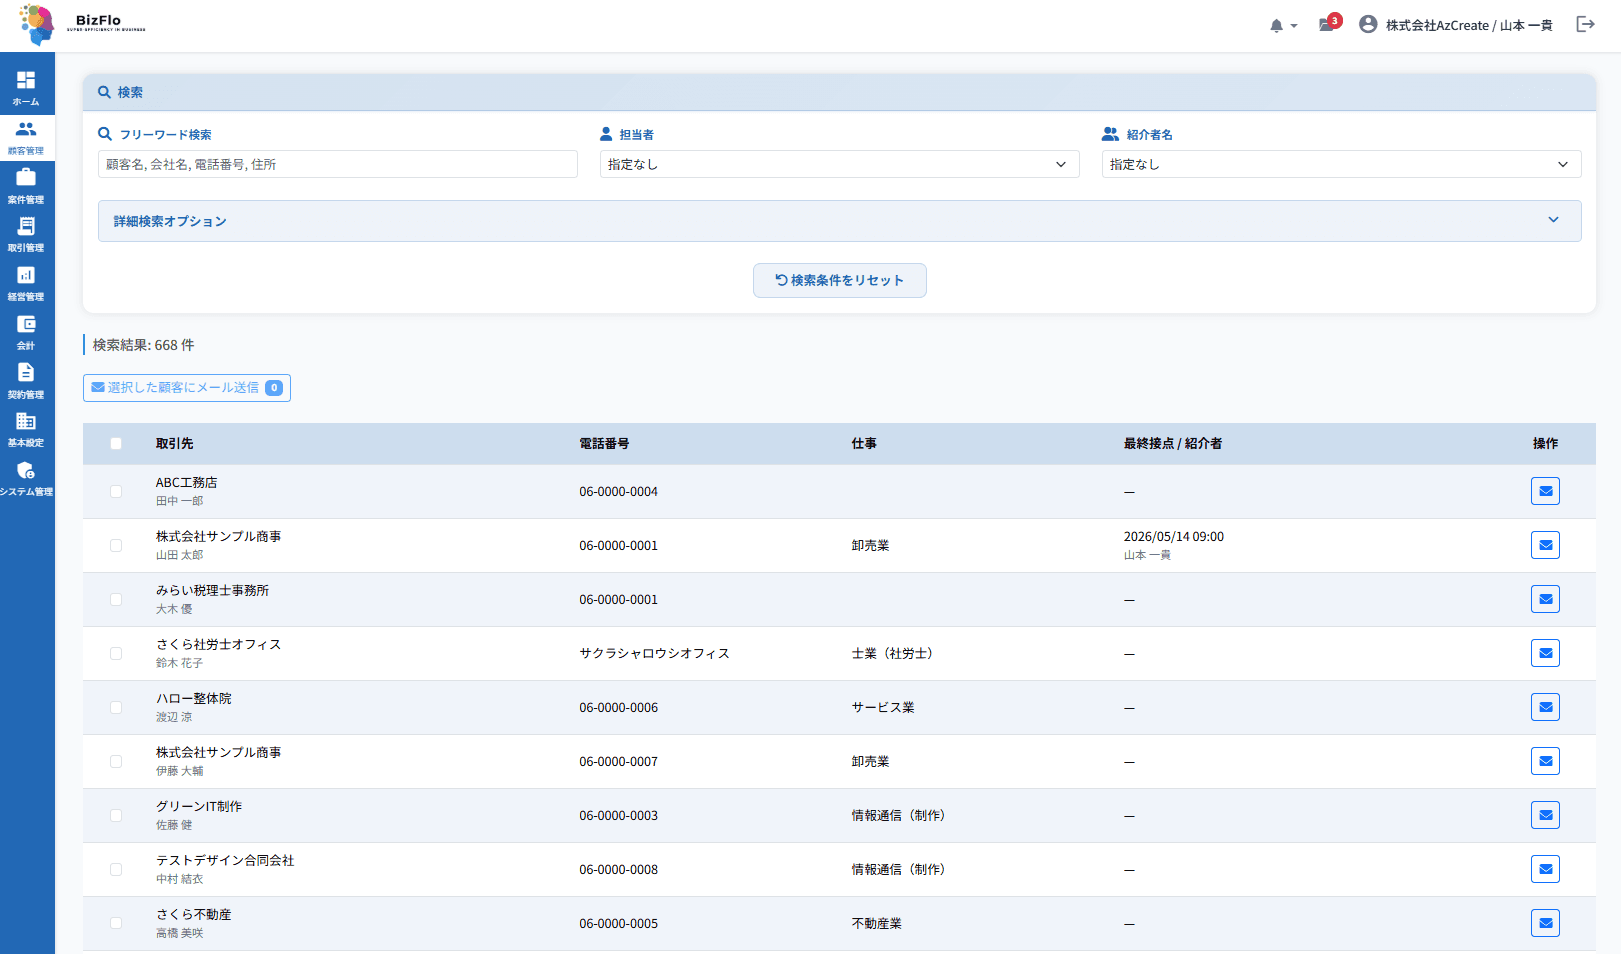Open the 担当者 dropdown
Screen dimensions: 1621x954
click(x=839, y=164)
